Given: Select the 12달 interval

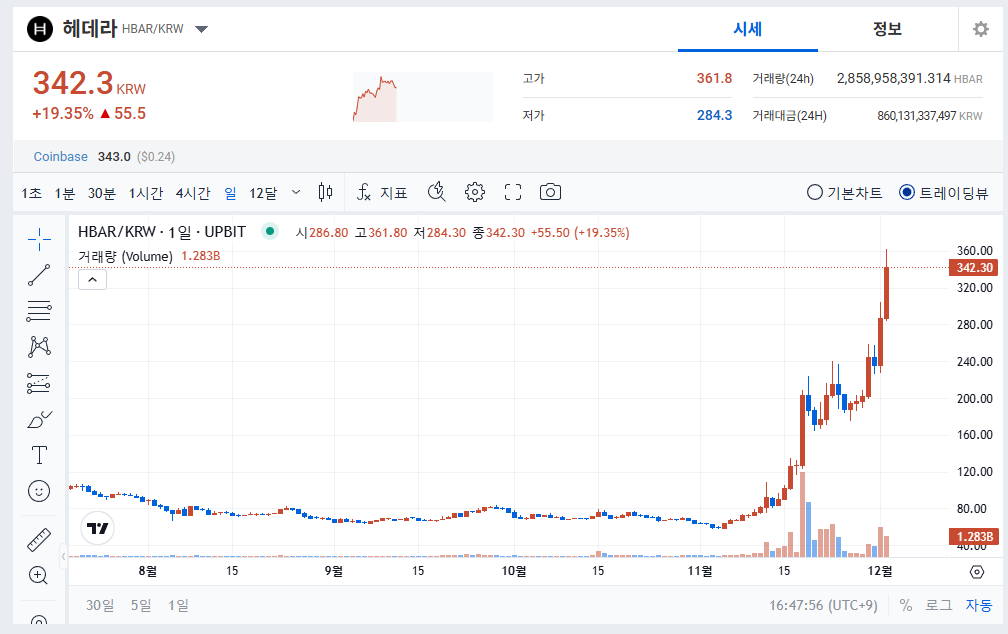Looking at the screenshot, I should pos(263,193).
